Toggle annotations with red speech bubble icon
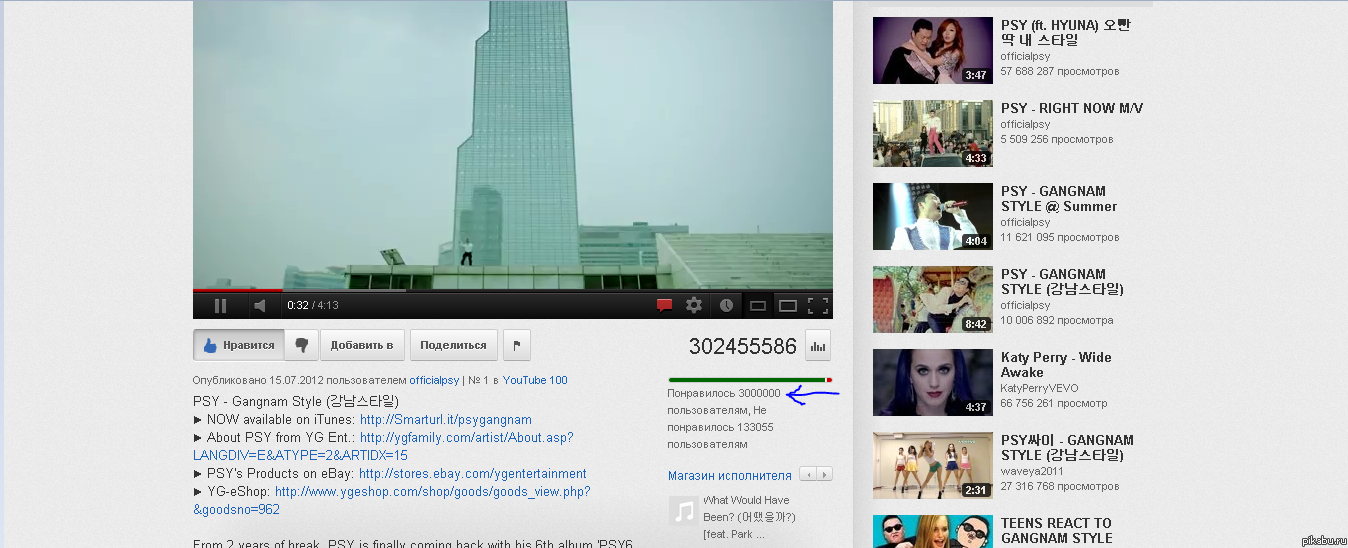 (x=664, y=306)
